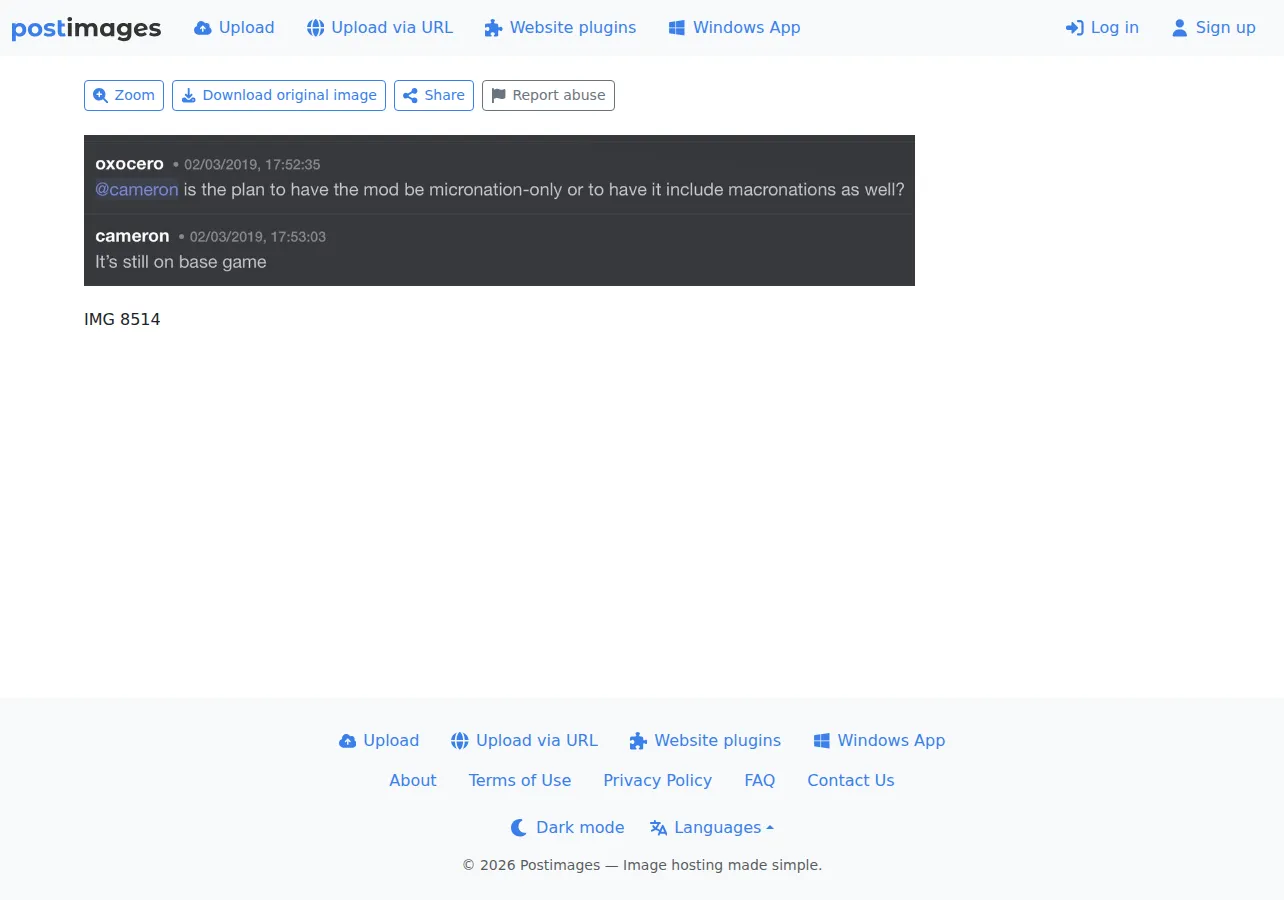
Task: Click the puzzle piece Website plugins icon
Action: 493,28
